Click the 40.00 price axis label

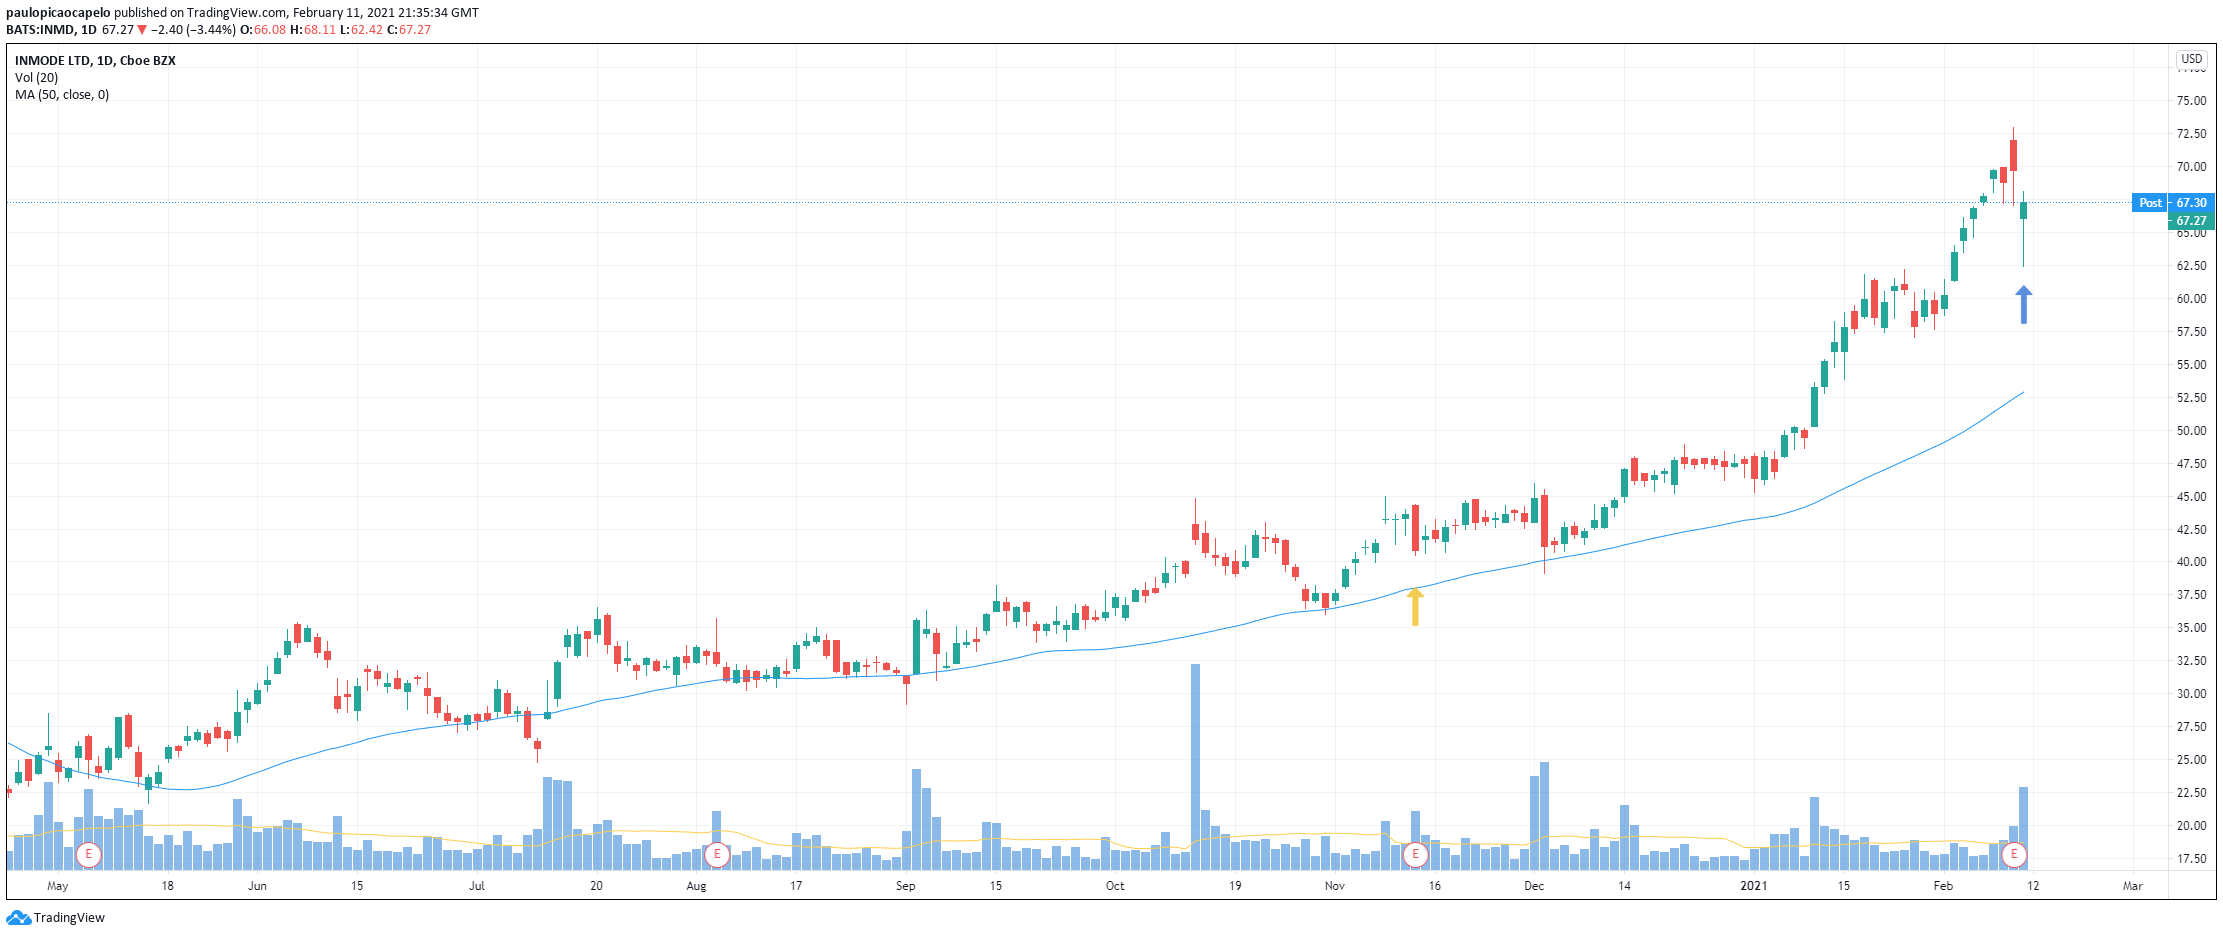pyautogui.click(x=2191, y=562)
